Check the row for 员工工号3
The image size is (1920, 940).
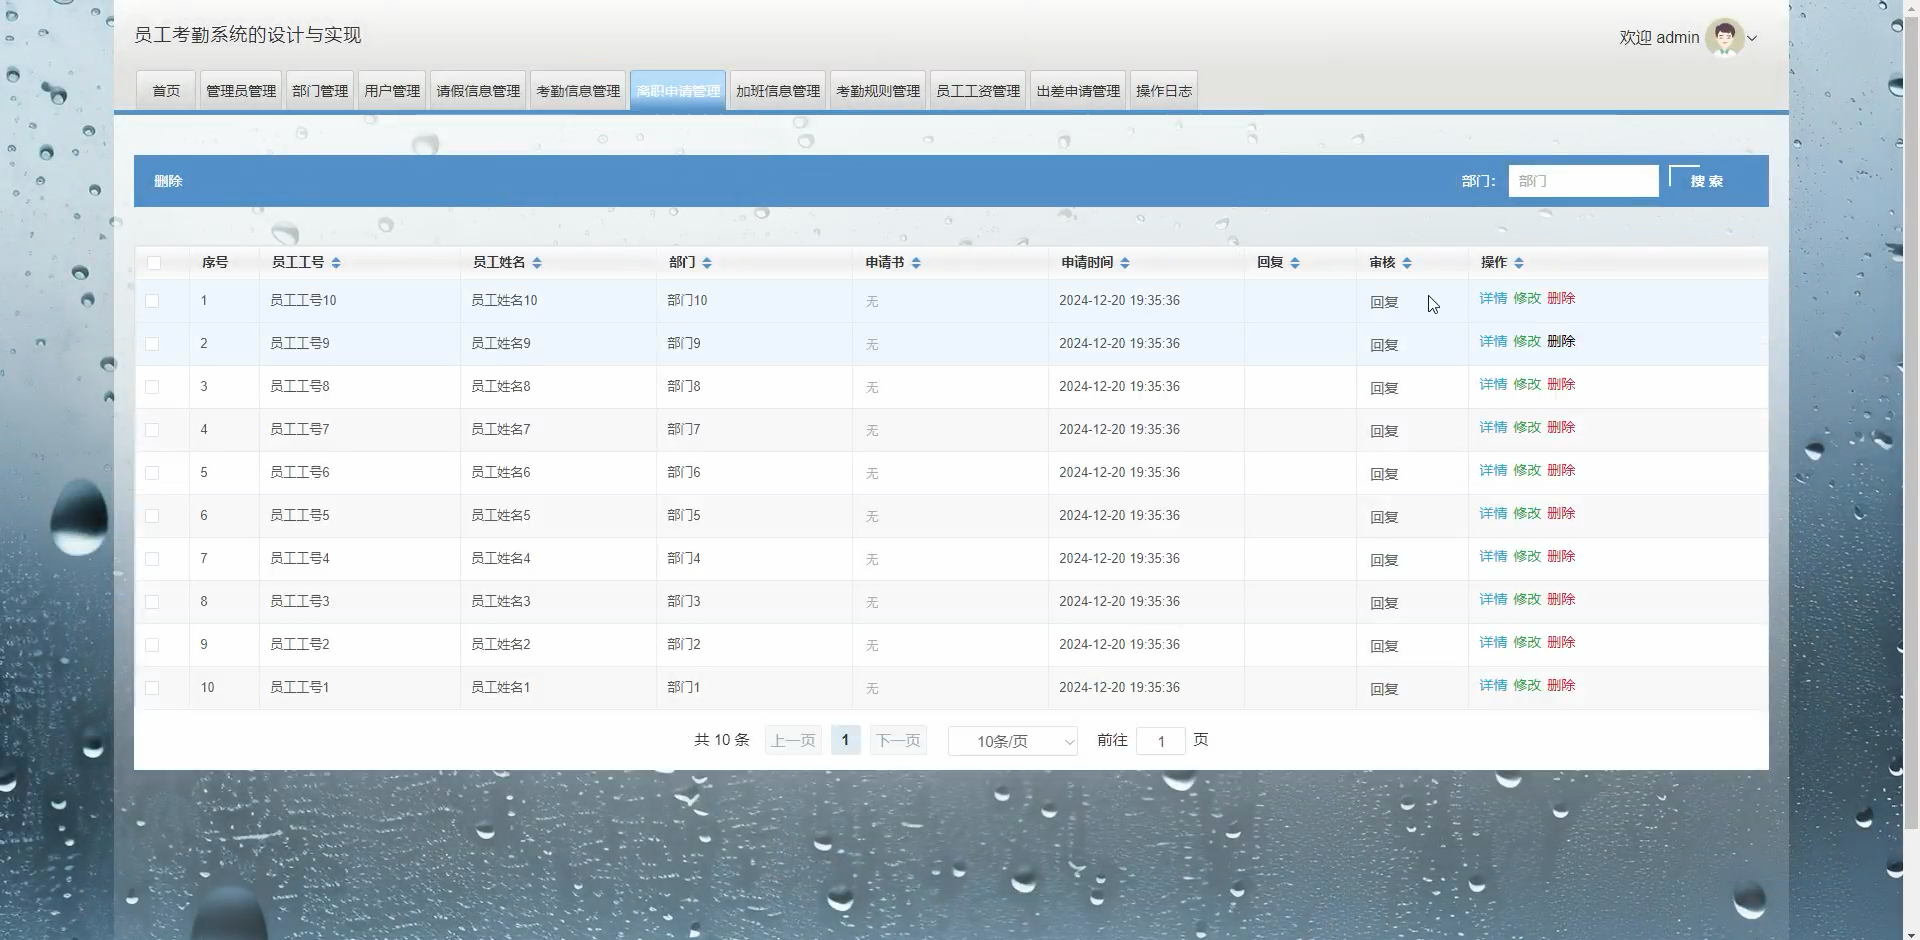tap(152, 602)
